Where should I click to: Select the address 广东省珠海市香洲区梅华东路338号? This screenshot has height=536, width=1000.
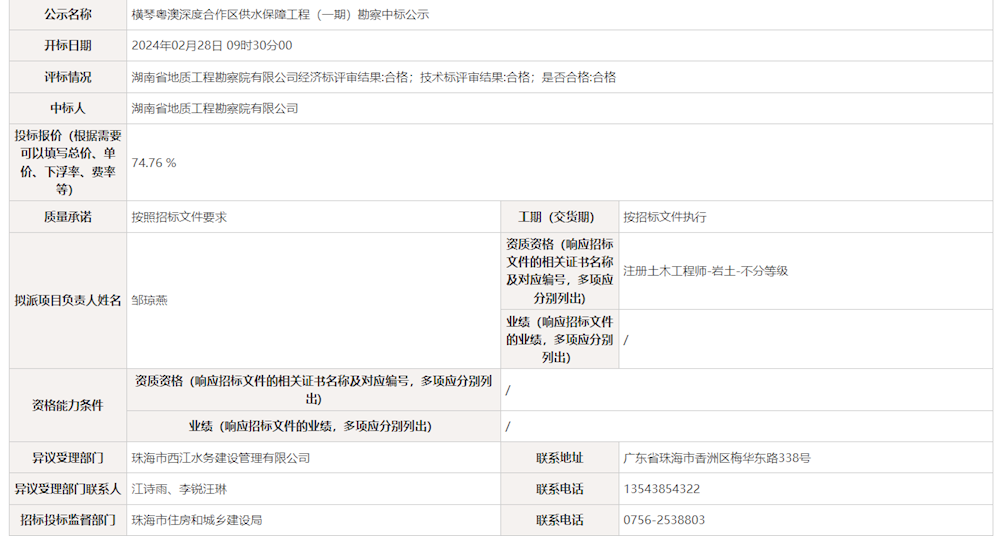715,458
